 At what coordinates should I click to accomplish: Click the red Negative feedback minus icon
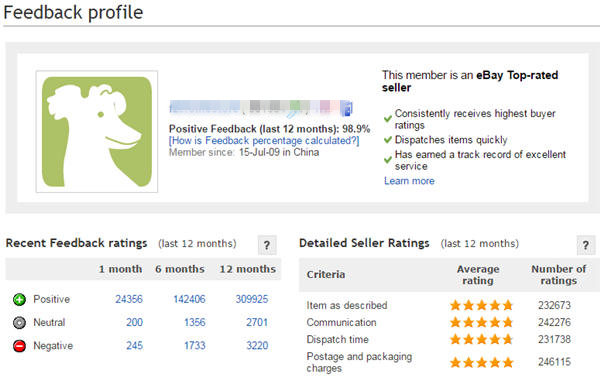point(20,346)
